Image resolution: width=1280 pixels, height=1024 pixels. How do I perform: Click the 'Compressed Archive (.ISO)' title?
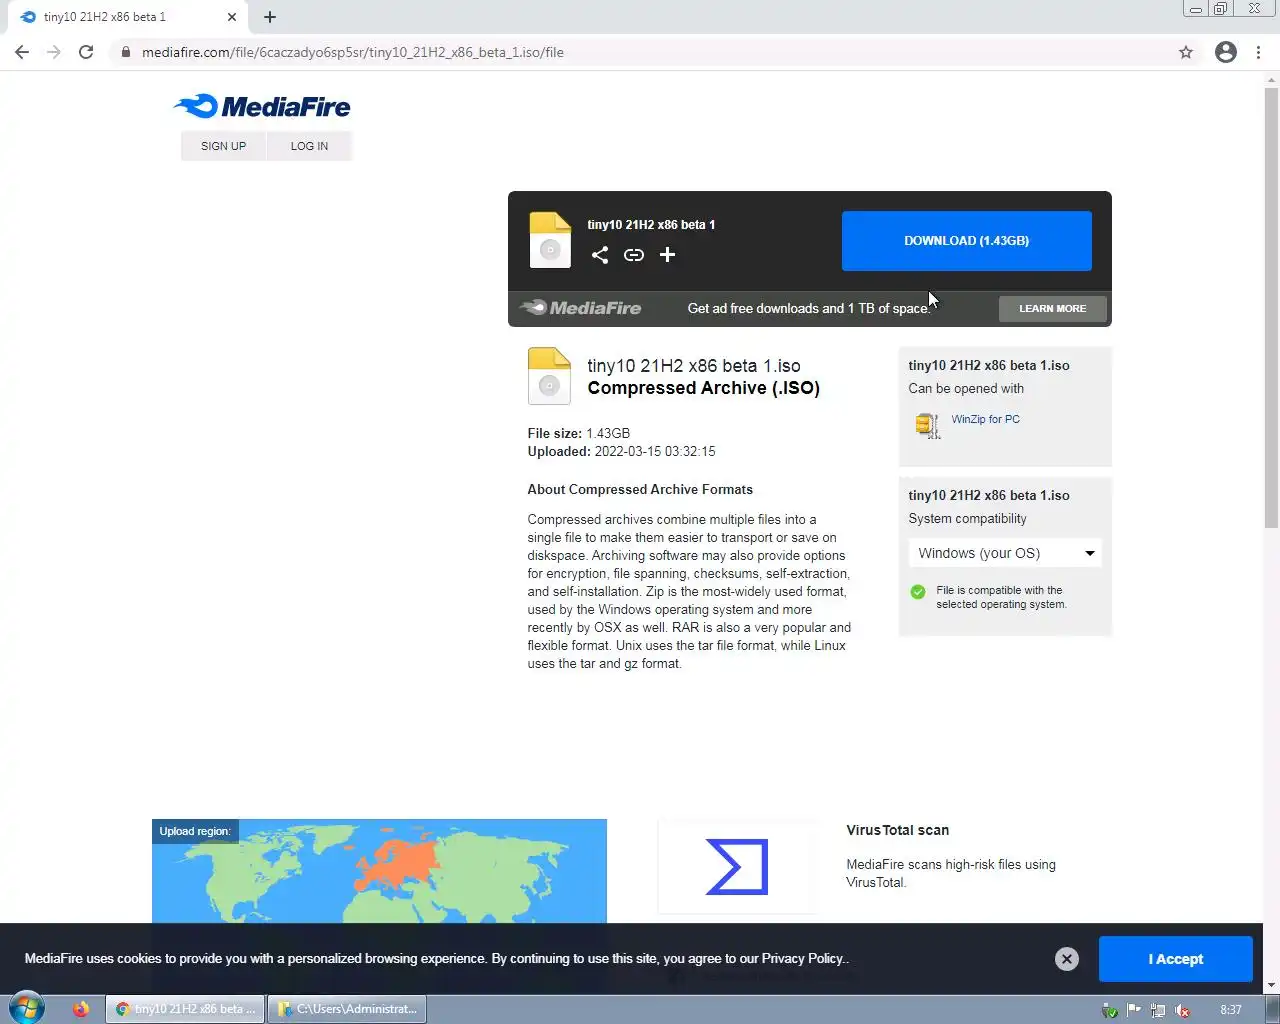[703, 388]
